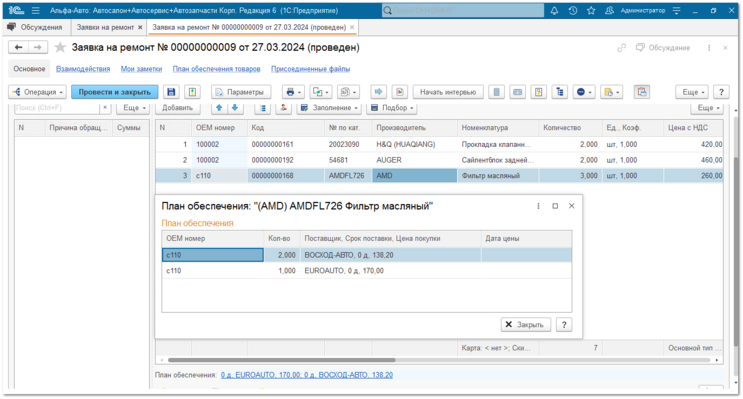743x399 pixels.
Task: Clear the left panel search field
Action: (105, 108)
